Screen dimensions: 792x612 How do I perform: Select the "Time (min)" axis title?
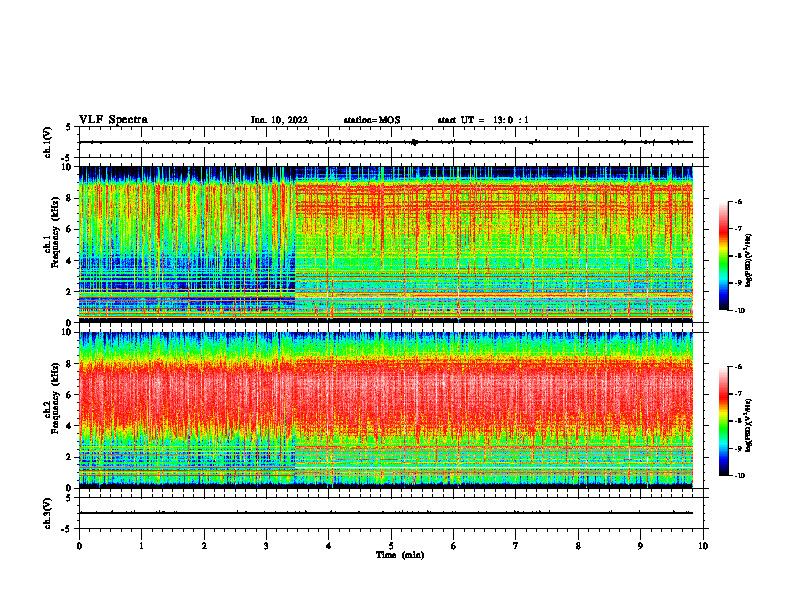(x=400, y=555)
